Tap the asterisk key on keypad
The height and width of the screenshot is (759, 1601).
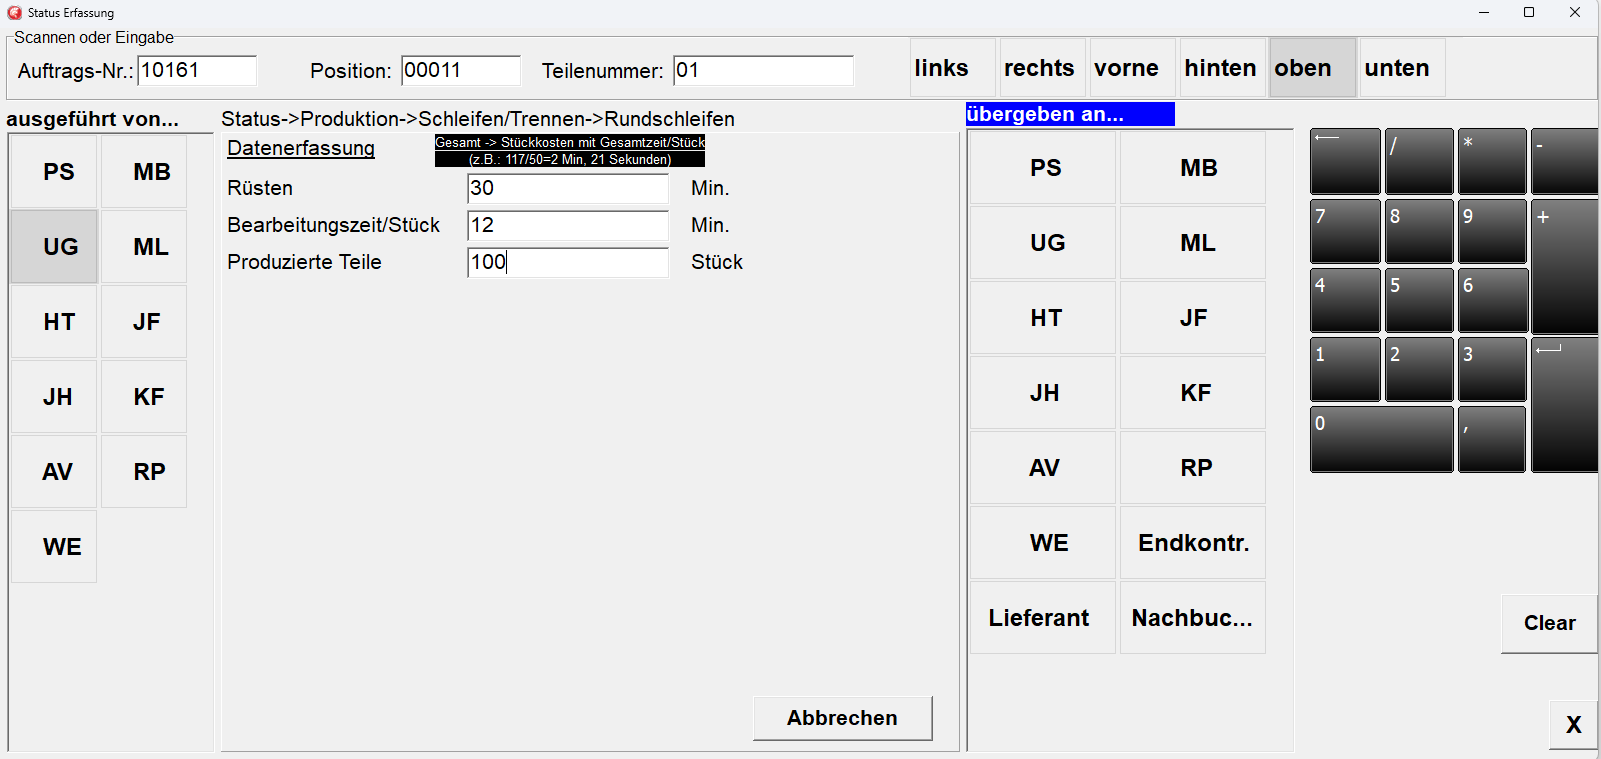(x=1491, y=161)
